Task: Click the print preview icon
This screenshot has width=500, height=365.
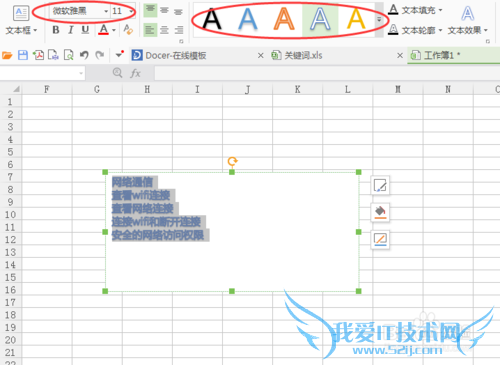Action: [69, 55]
